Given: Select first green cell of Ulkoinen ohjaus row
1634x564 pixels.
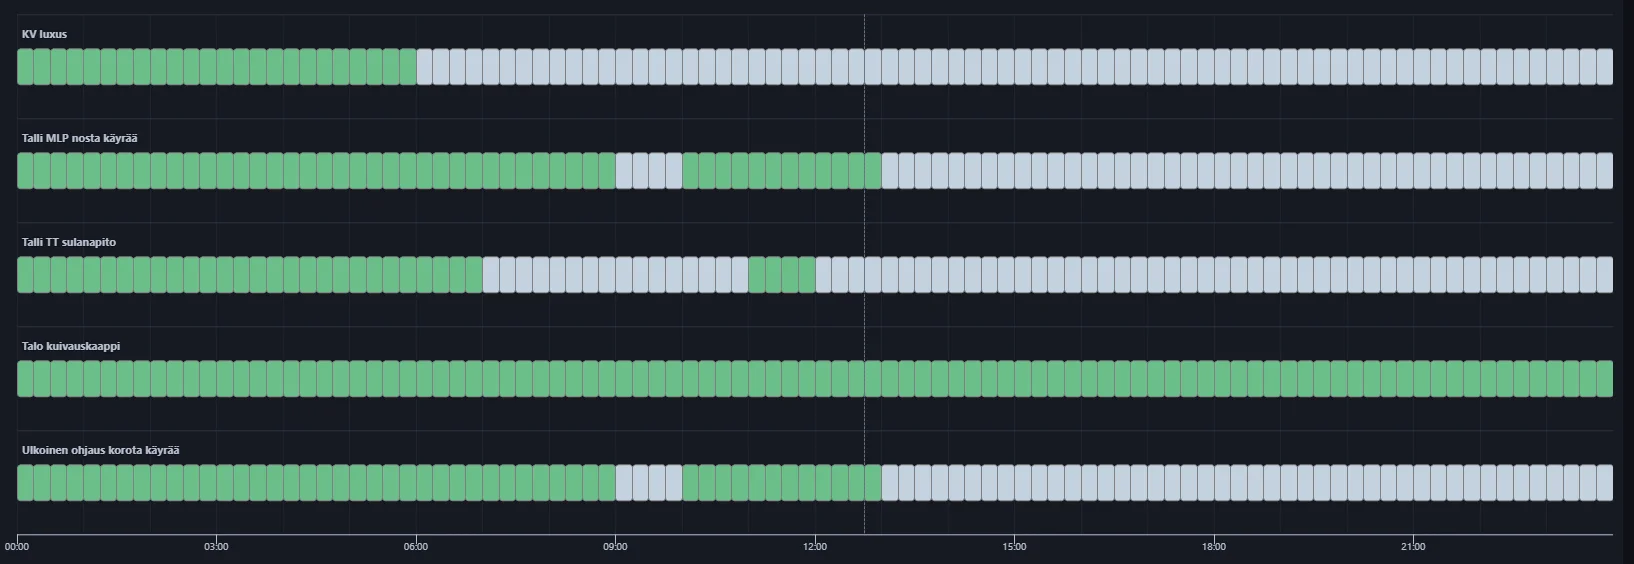Looking at the screenshot, I should [25, 483].
